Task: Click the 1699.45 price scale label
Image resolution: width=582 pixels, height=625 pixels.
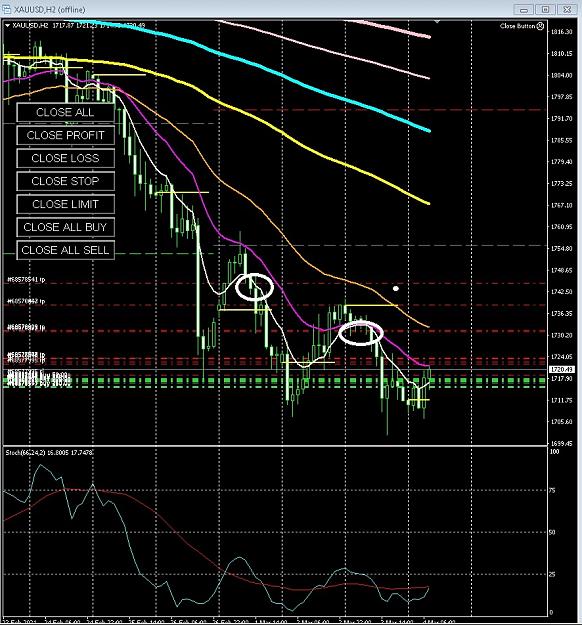Action: pos(561,443)
